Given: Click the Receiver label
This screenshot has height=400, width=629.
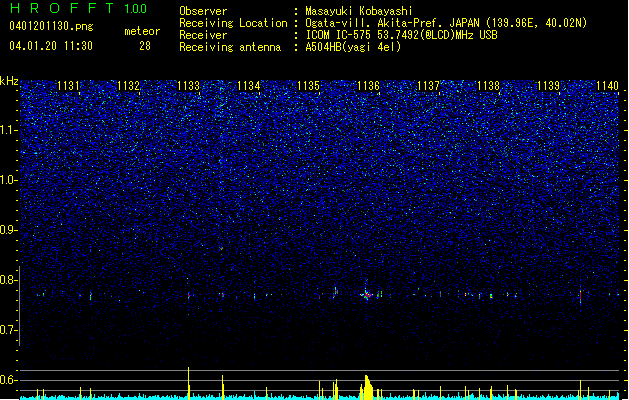Looking at the screenshot, I should tap(203, 35).
